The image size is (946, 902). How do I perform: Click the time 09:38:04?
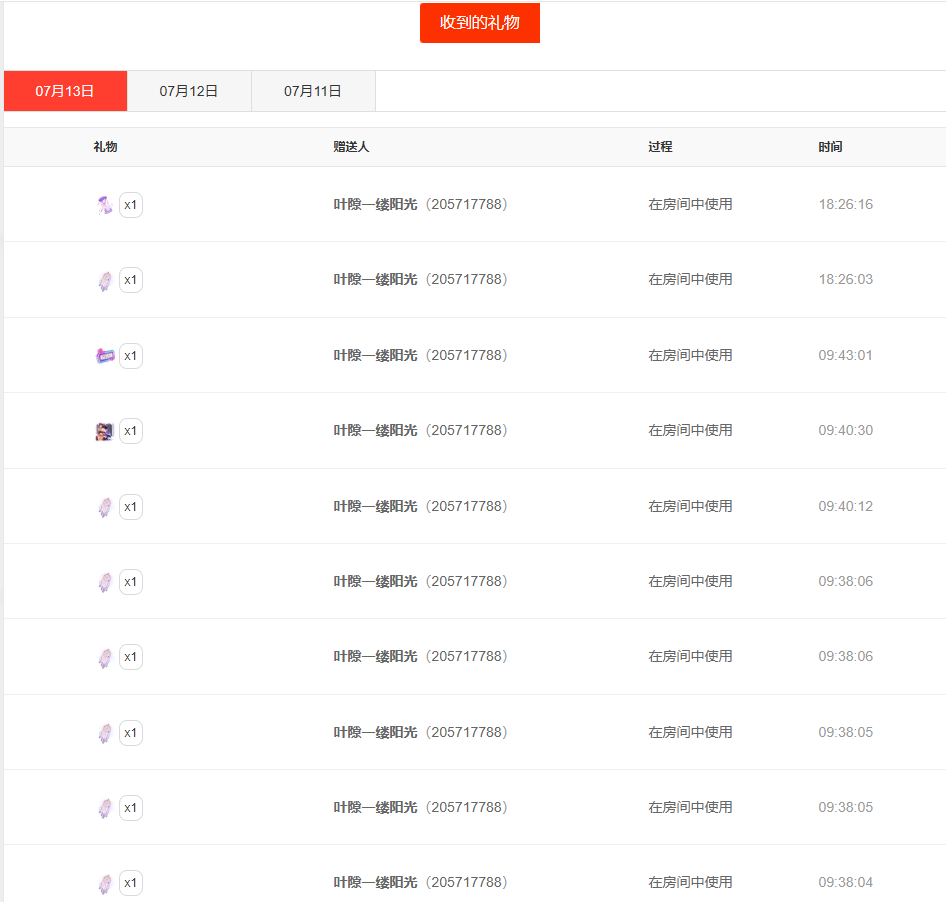(845, 882)
